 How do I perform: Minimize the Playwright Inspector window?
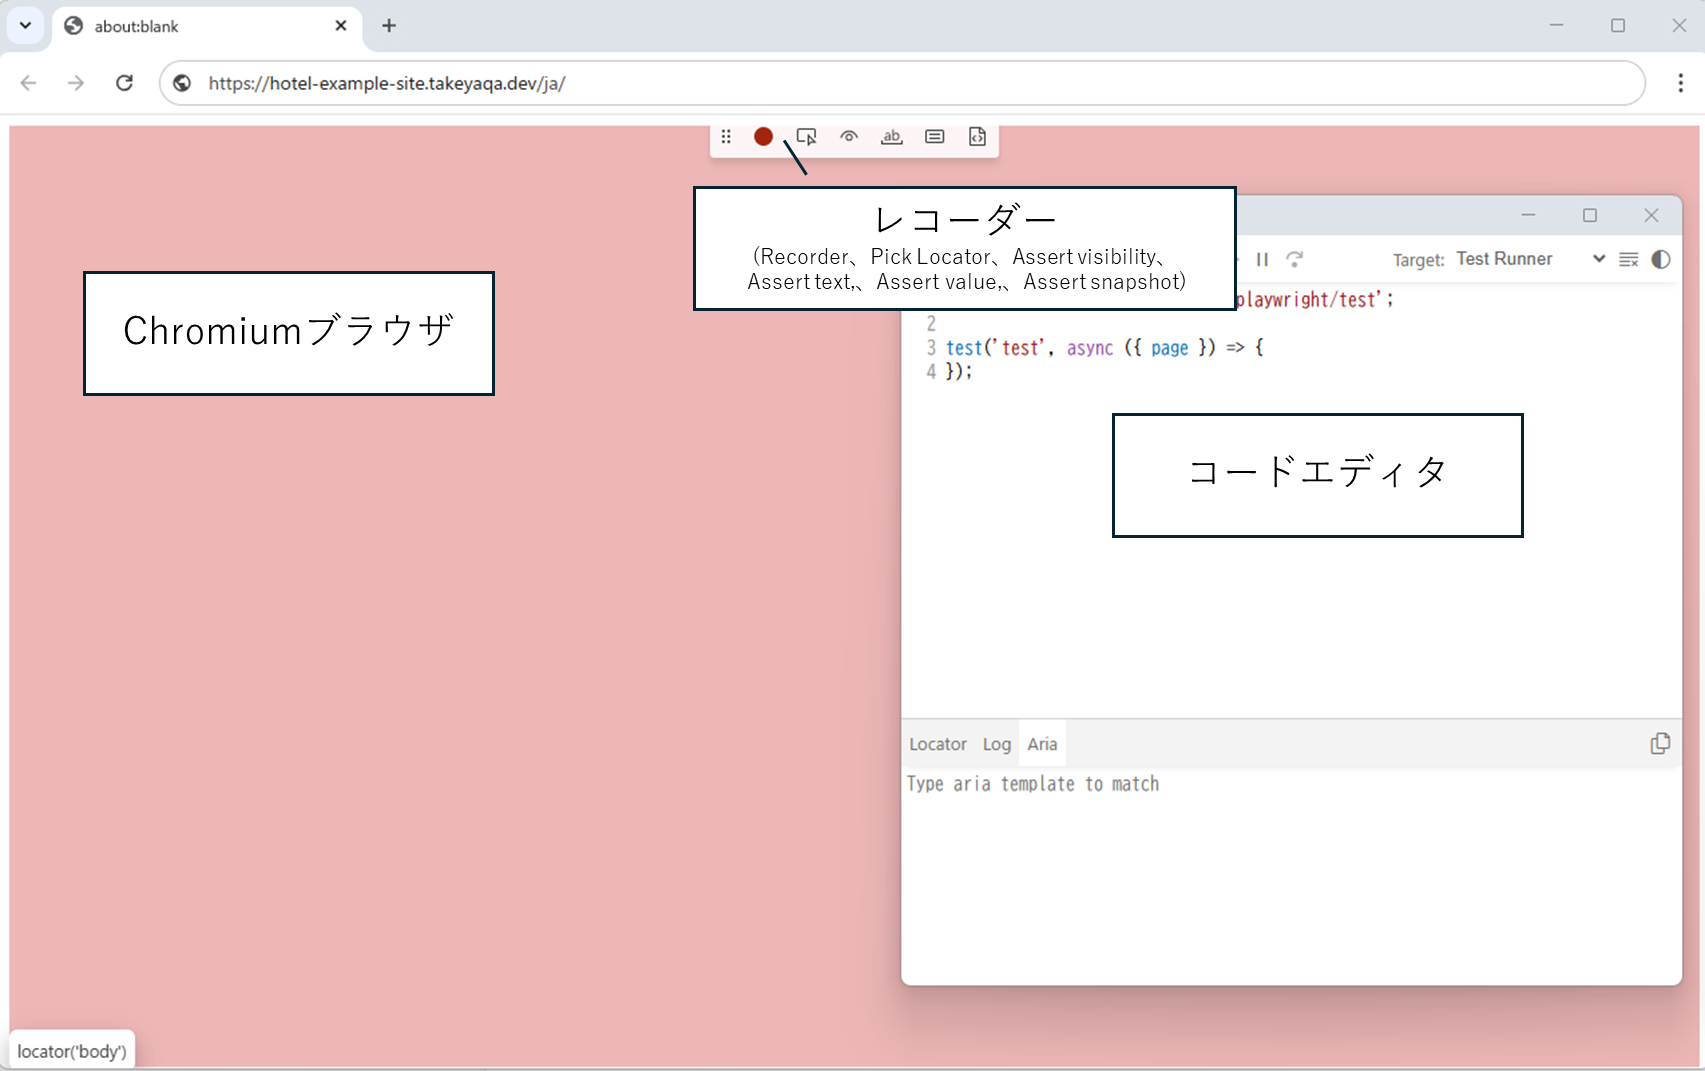(1528, 215)
